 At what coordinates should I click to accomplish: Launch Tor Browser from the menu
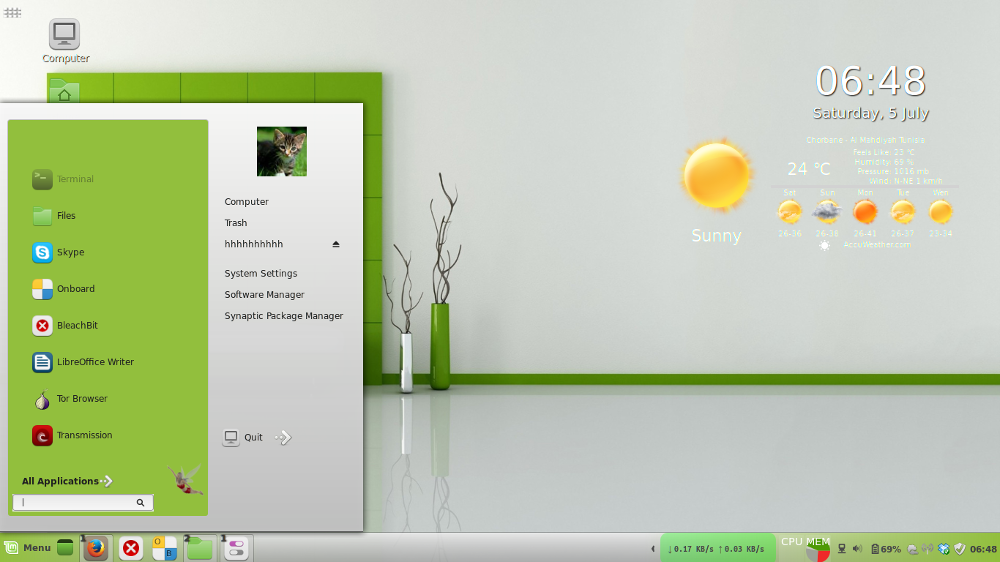(70, 399)
